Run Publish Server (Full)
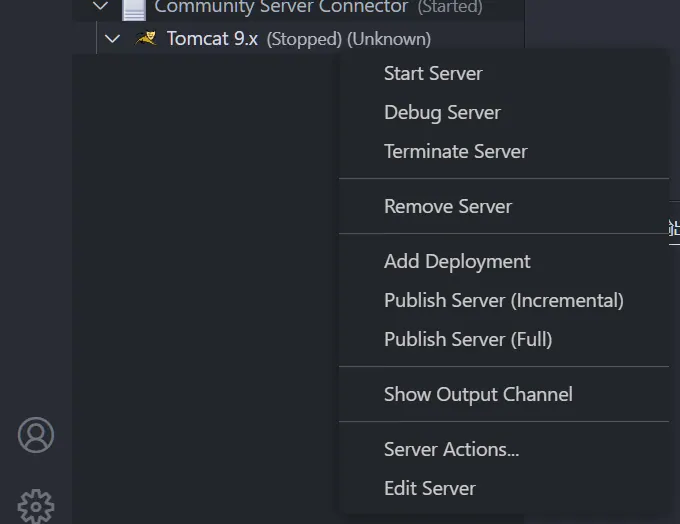 [x=468, y=339]
